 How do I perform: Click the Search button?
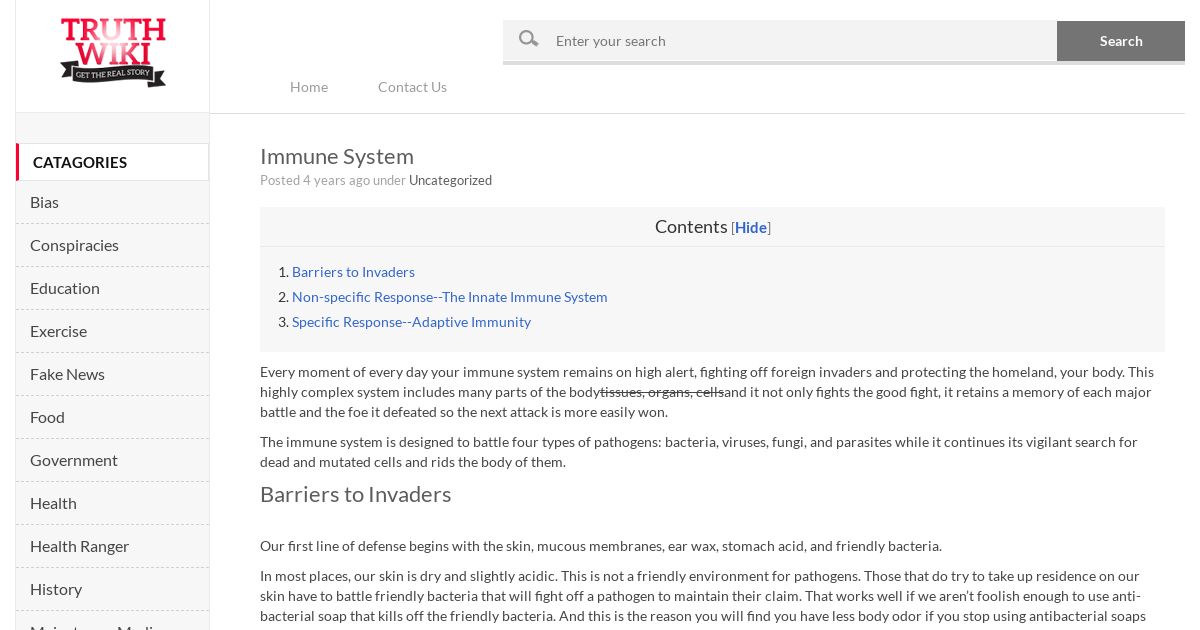[1121, 41]
